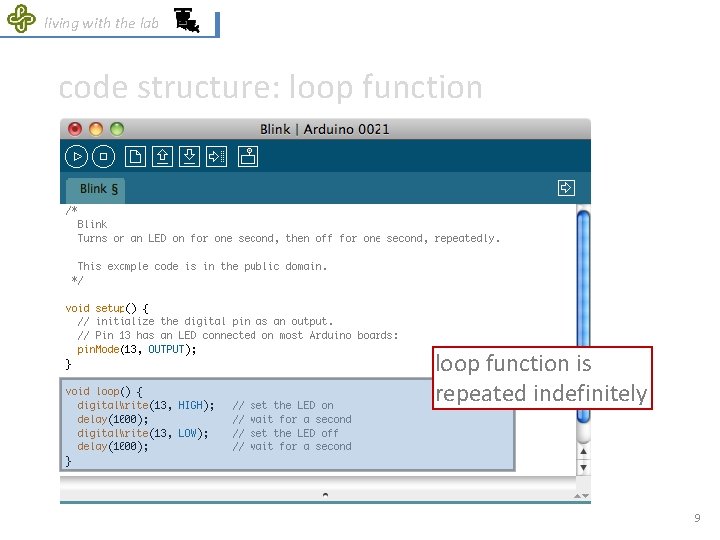This screenshot has height=540, width=720.
Task: Click the scrollbar down arrow
Action: [x=583, y=468]
